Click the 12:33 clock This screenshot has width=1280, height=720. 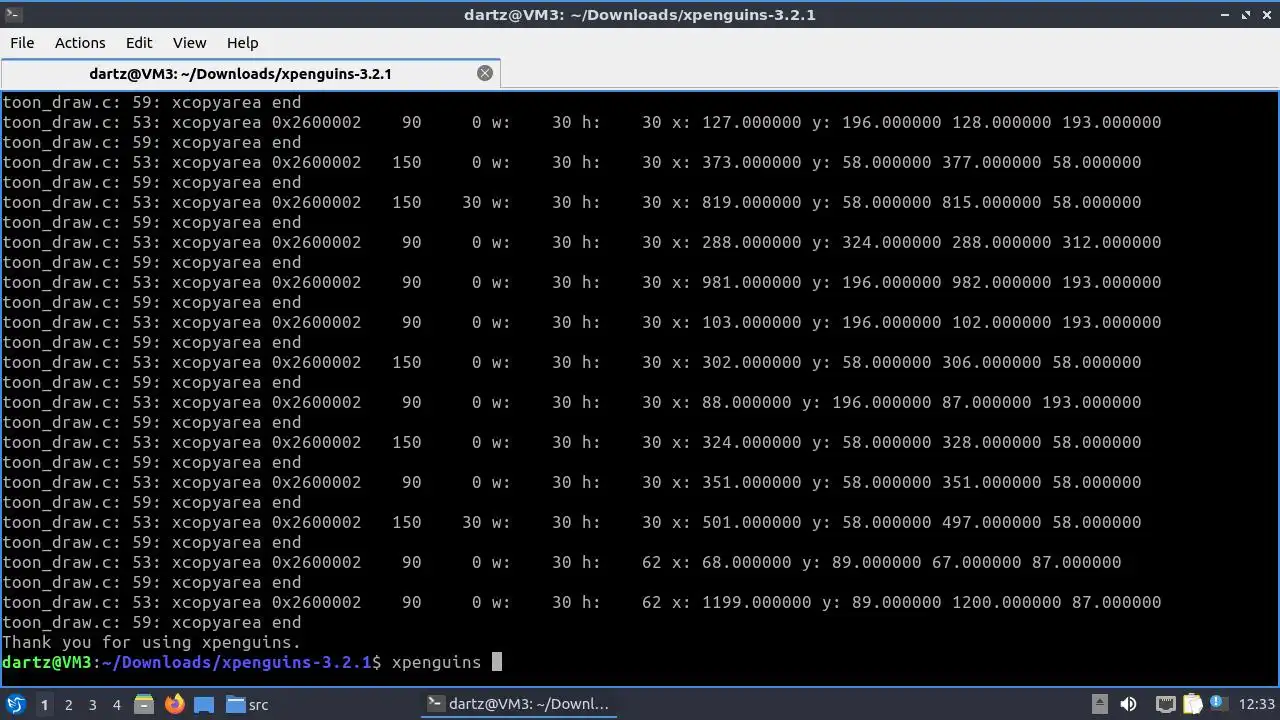click(1257, 704)
